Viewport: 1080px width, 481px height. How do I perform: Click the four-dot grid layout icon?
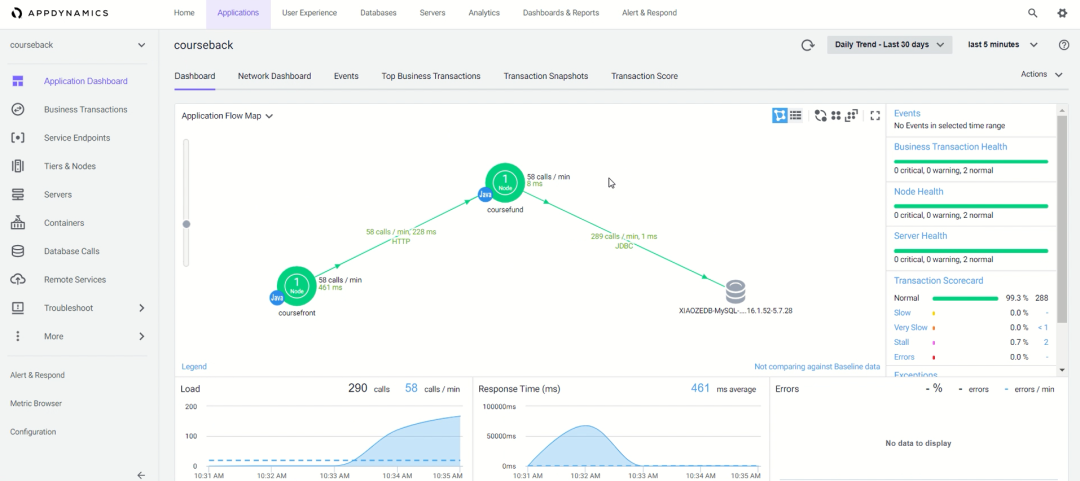(836, 116)
